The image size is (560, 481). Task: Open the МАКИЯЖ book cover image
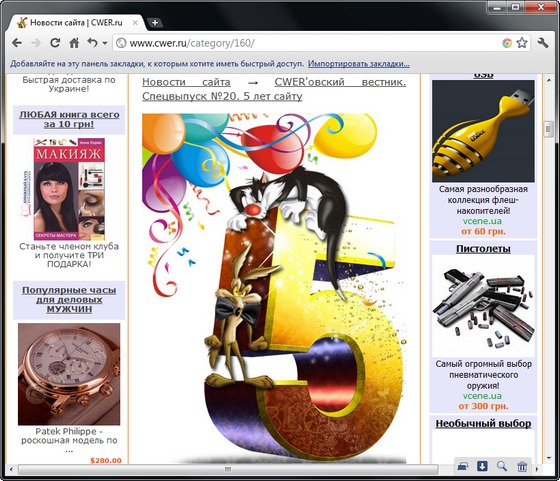click(69, 189)
